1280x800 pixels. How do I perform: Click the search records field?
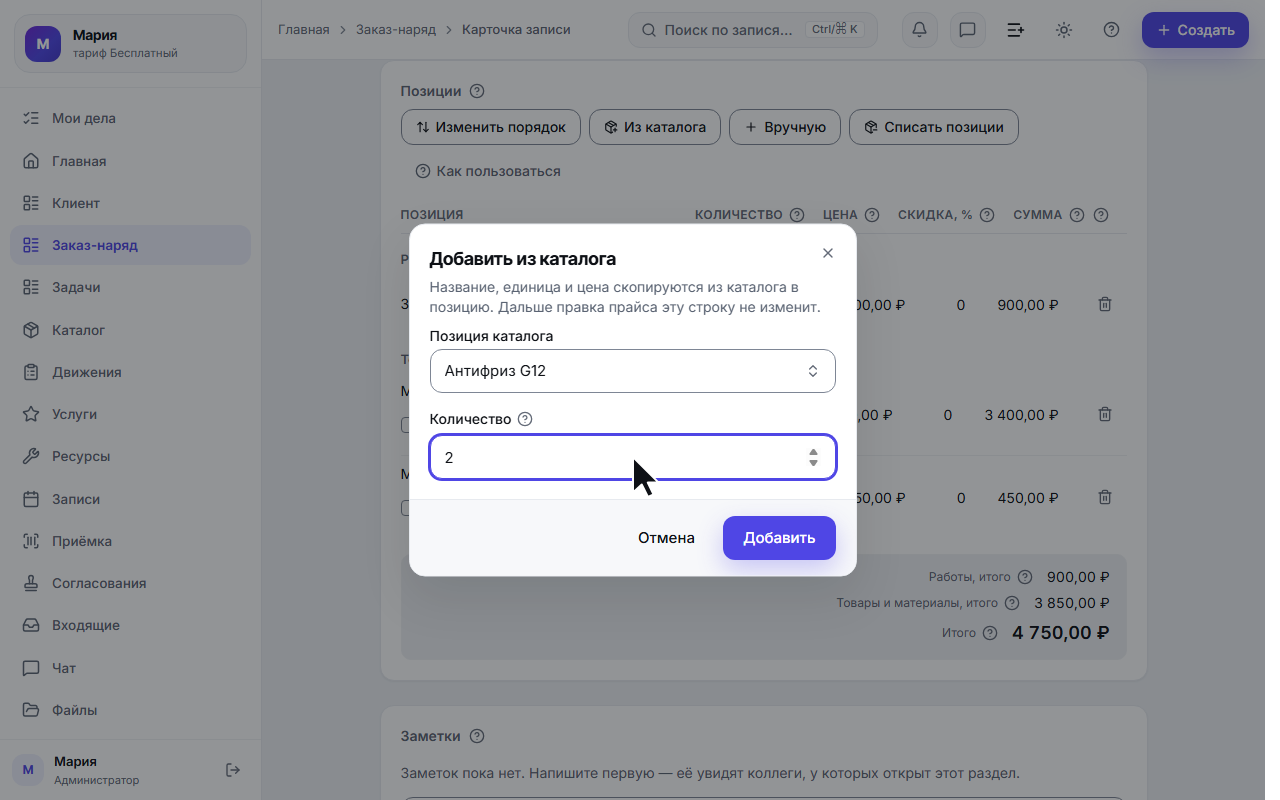[753, 30]
